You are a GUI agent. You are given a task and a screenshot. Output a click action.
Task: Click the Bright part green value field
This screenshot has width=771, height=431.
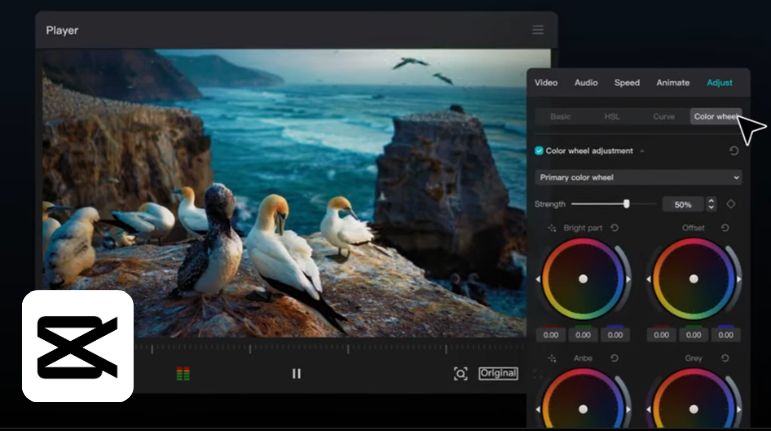click(x=583, y=335)
